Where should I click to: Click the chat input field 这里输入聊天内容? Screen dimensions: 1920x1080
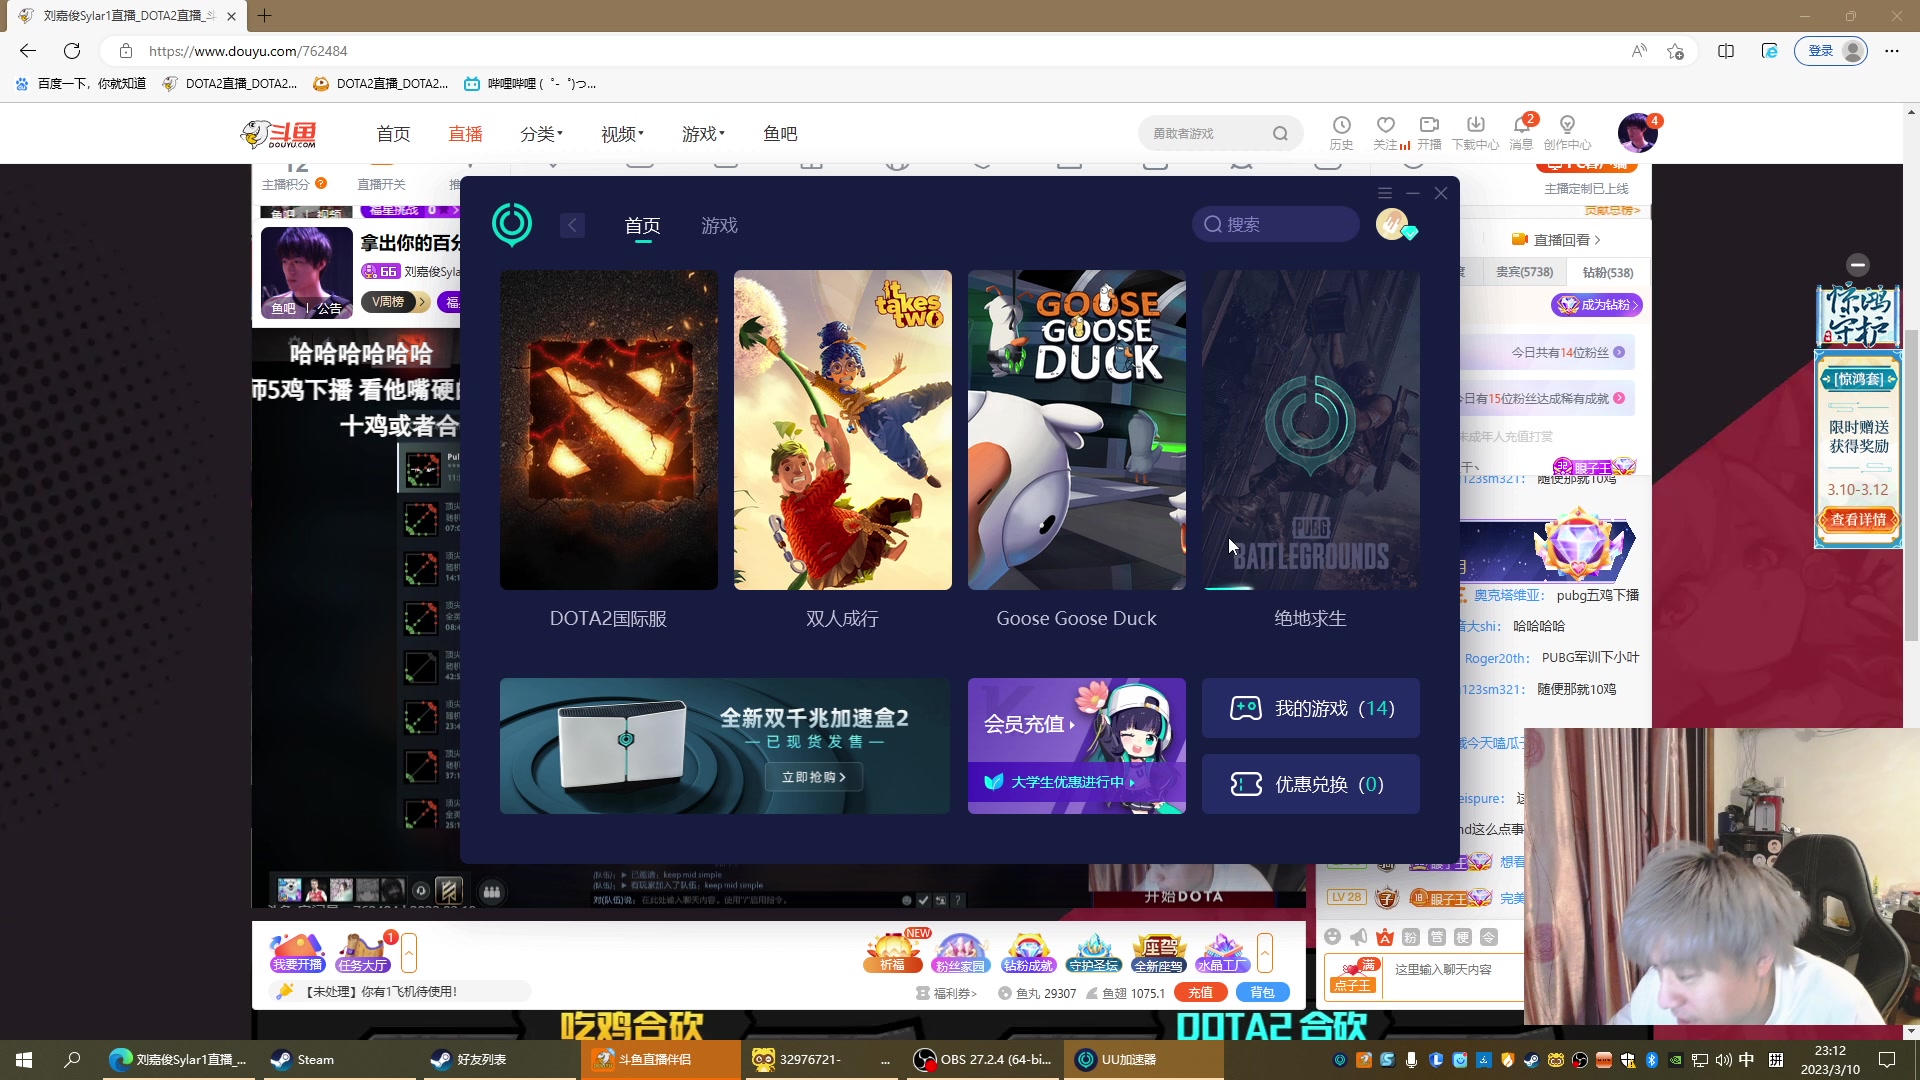pos(1444,970)
